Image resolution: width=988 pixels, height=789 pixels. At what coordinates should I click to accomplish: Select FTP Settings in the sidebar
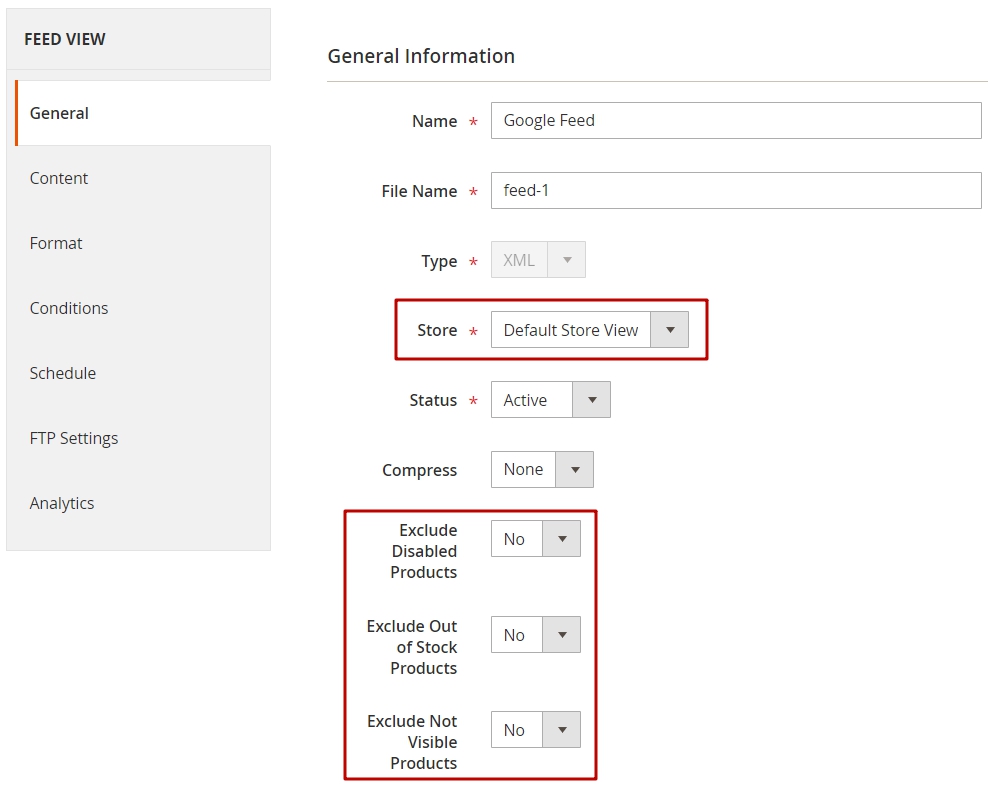click(x=139, y=438)
